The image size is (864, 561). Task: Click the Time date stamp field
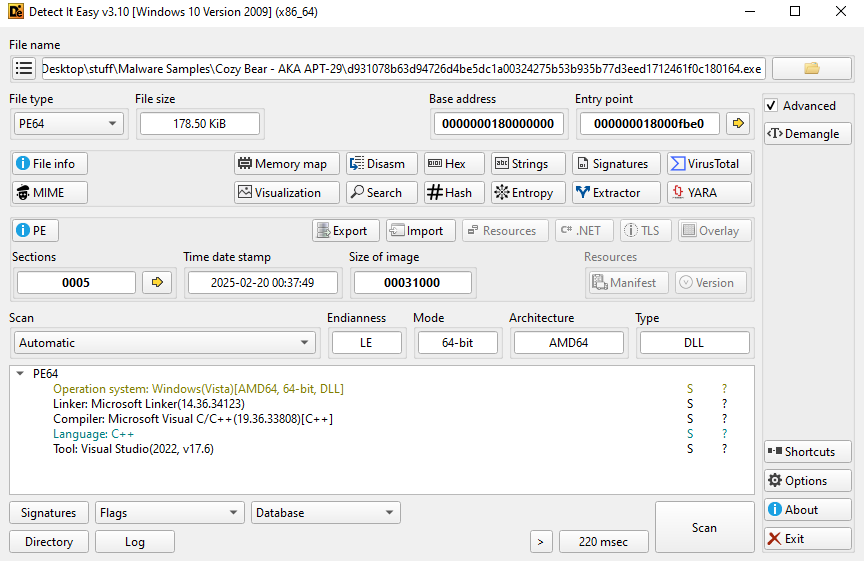262,282
